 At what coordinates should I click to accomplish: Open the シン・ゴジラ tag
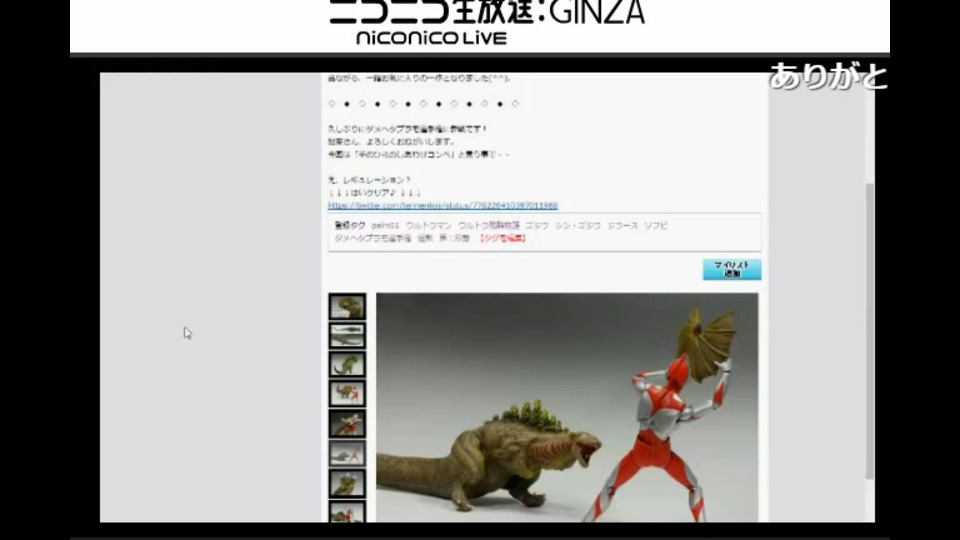577,225
